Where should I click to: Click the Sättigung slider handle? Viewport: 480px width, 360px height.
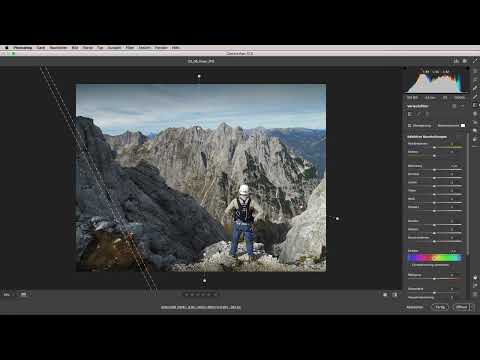(434, 279)
